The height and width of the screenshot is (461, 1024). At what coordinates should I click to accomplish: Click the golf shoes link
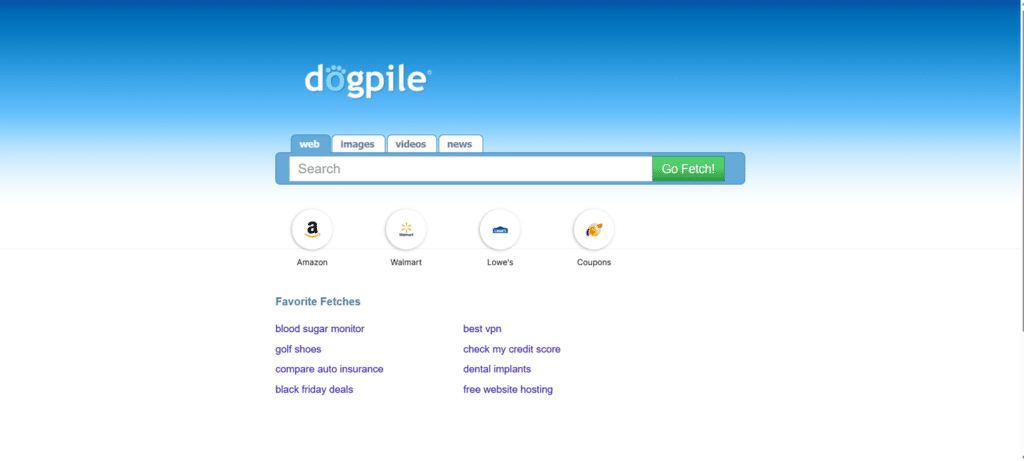click(298, 349)
